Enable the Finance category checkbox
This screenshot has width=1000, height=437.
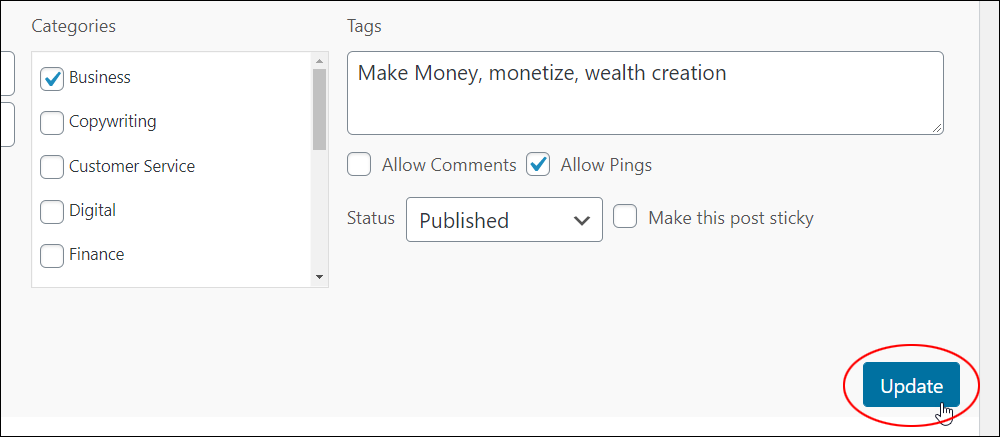click(52, 256)
